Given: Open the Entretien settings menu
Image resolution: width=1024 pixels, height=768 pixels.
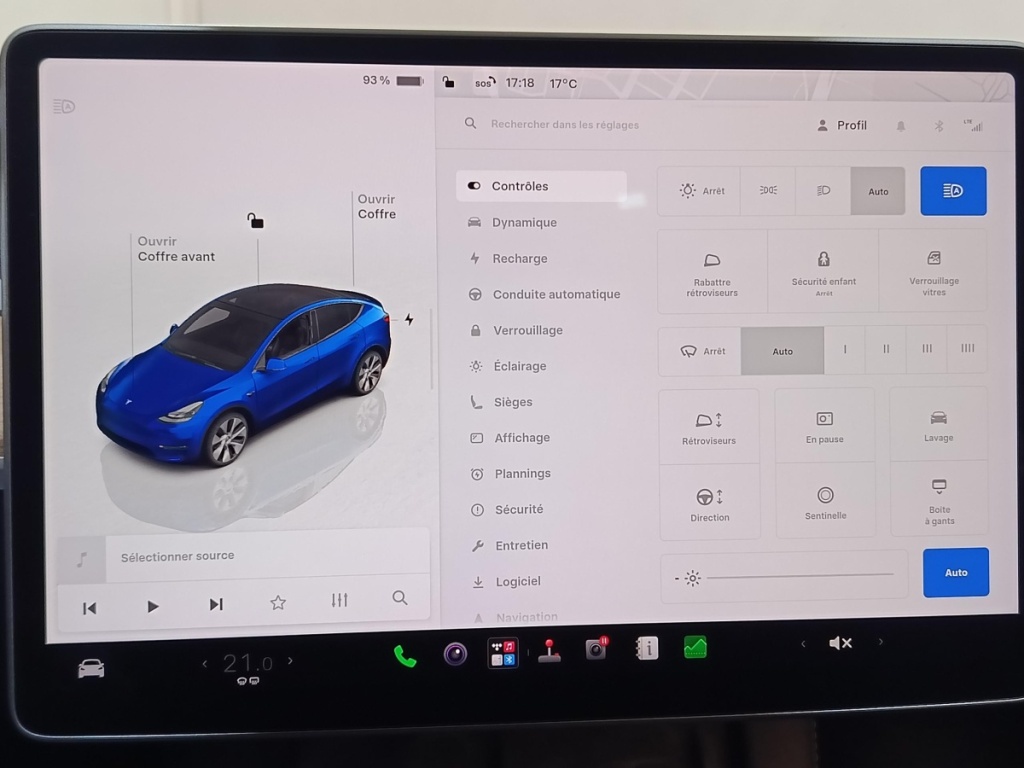Looking at the screenshot, I should click(x=510, y=545).
